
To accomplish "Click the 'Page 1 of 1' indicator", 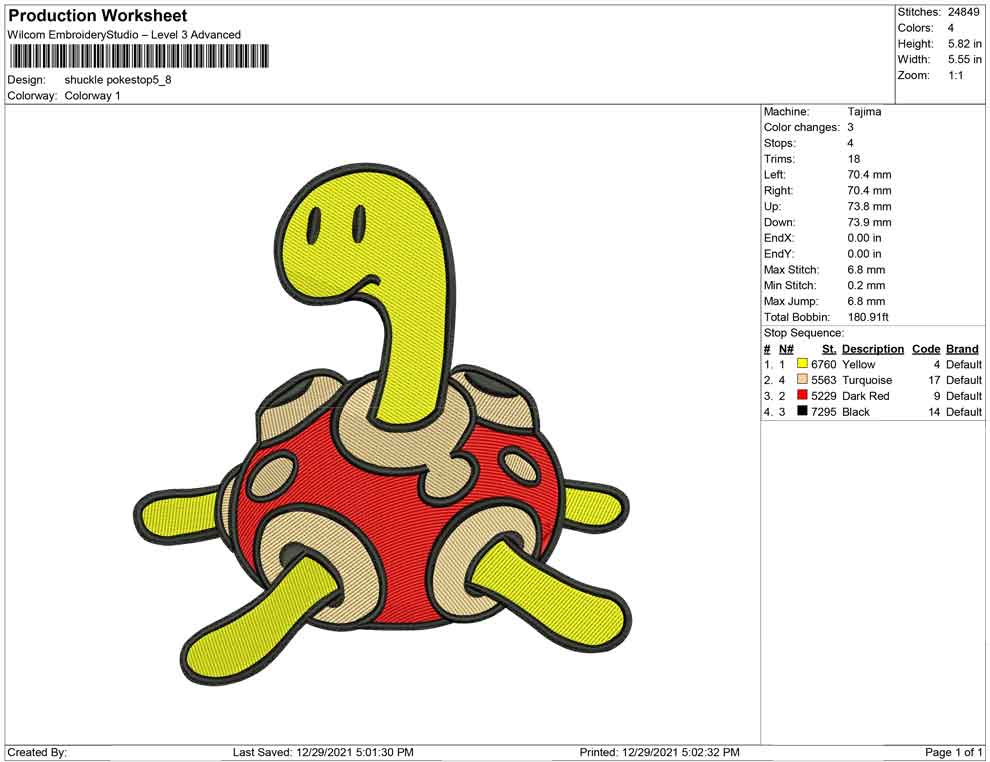I will pyautogui.click(x=953, y=752).
